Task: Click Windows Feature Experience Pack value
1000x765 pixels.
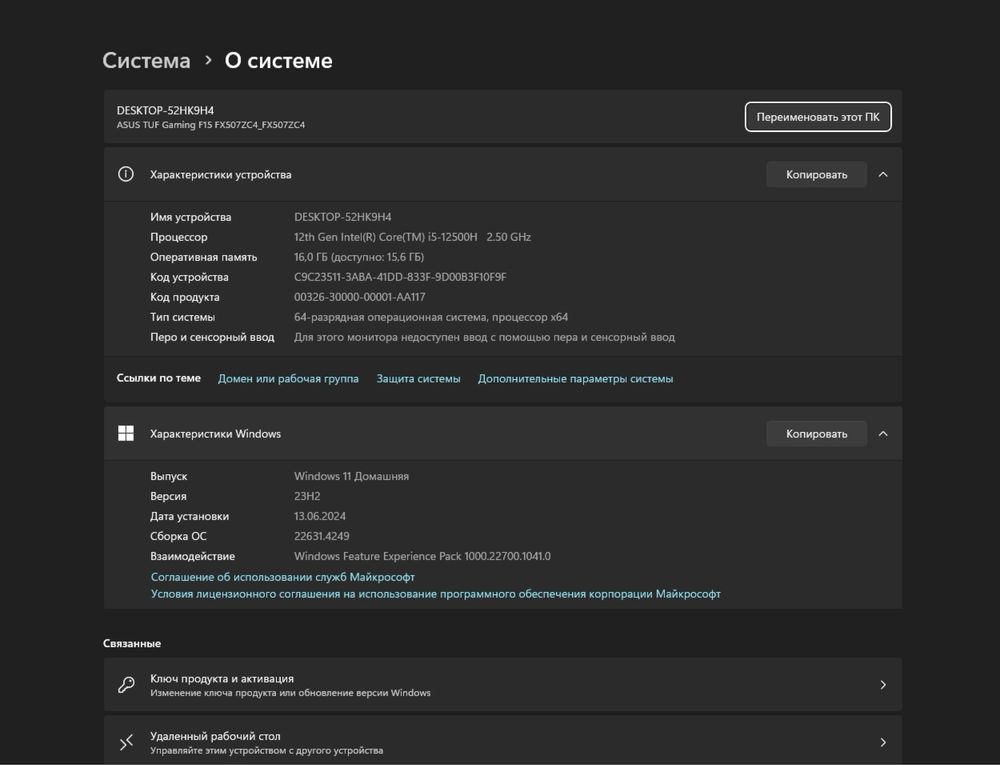Action: [422, 557]
